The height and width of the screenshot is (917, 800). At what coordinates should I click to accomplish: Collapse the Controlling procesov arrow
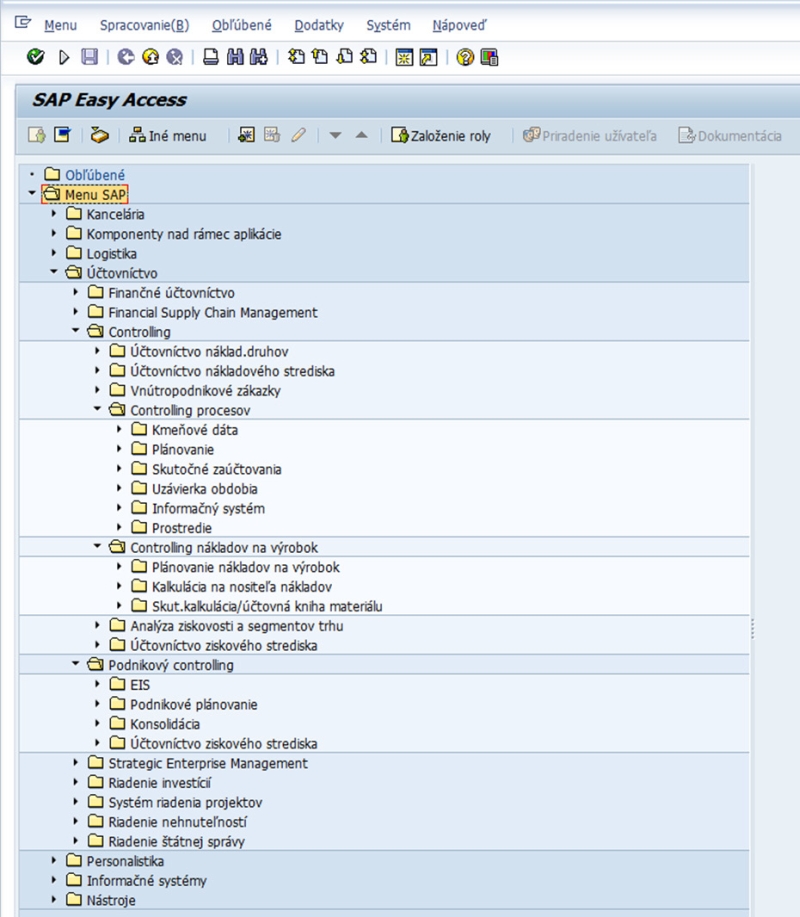click(97, 409)
